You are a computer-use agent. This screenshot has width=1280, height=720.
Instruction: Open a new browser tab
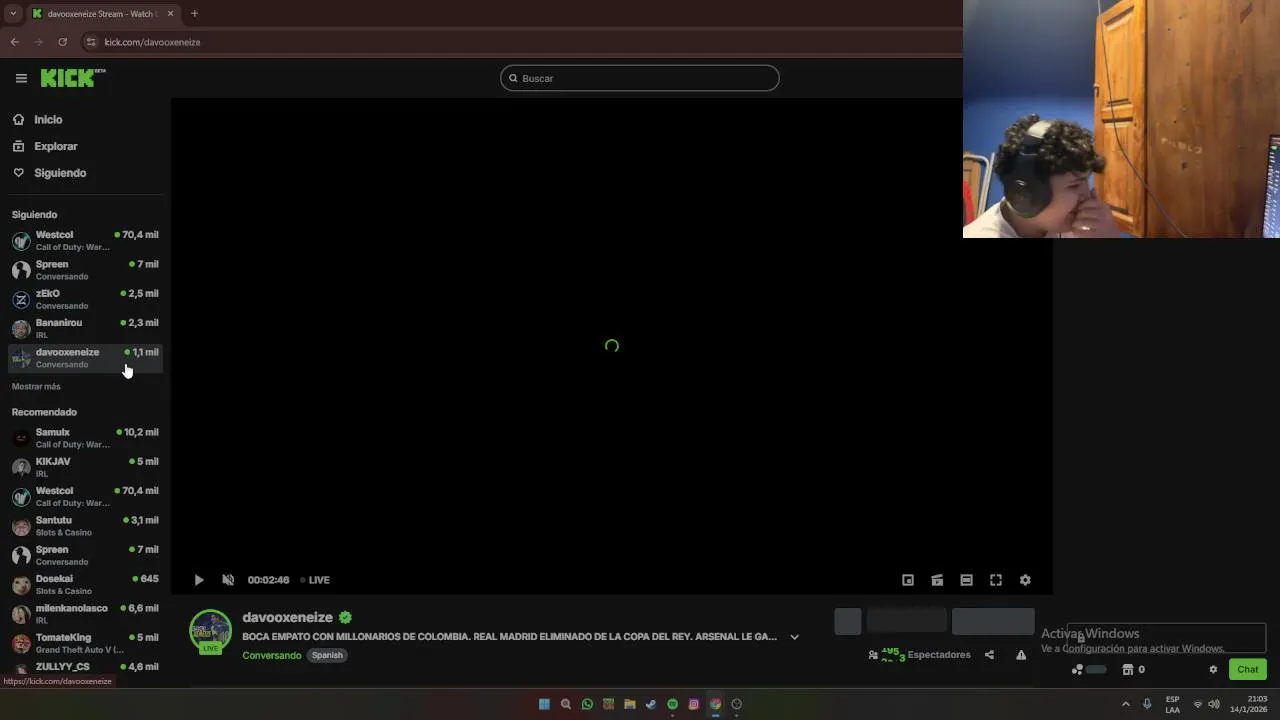click(x=194, y=14)
